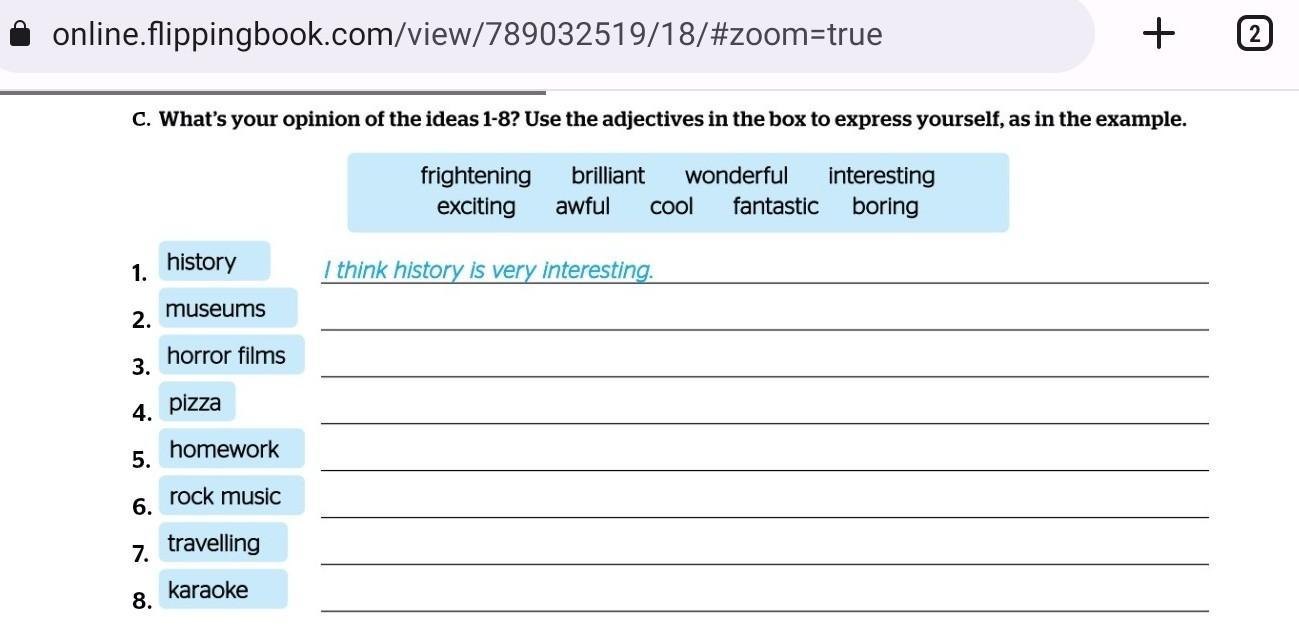Viewport: 1299px width, 626px height.
Task: Open the tab switcher showing 2 tabs
Action: point(1254,35)
